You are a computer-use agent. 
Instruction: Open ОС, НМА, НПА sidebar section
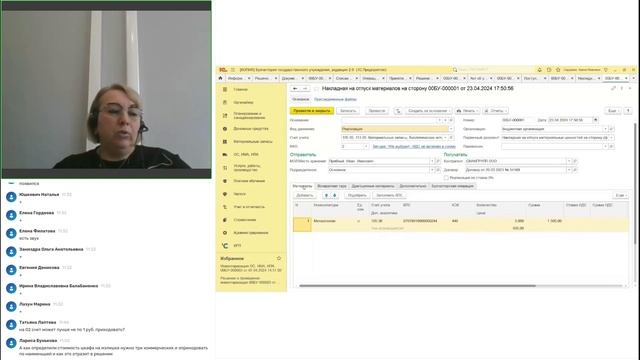(246, 155)
